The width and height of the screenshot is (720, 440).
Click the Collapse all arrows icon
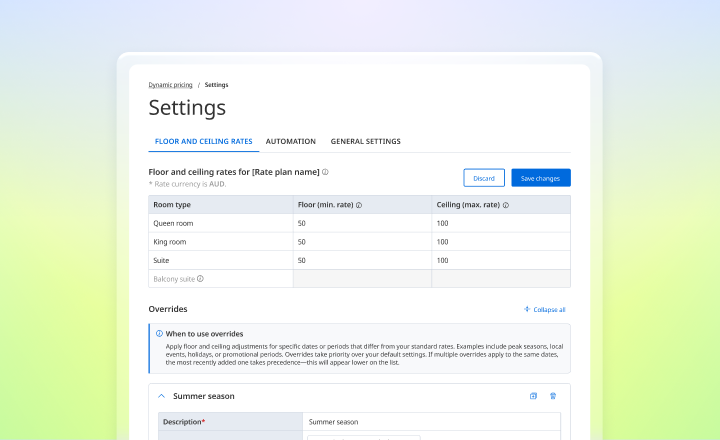coord(527,309)
